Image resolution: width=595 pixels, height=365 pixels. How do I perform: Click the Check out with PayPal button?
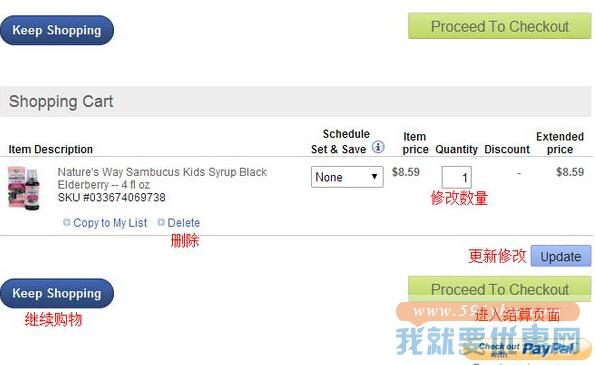click(x=527, y=349)
